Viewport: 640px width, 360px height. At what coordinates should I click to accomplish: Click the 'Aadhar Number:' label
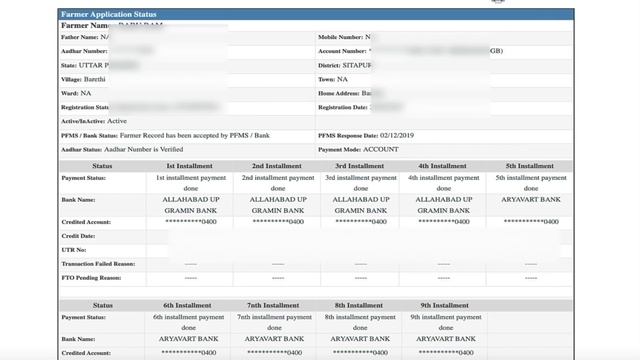tap(84, 51)
